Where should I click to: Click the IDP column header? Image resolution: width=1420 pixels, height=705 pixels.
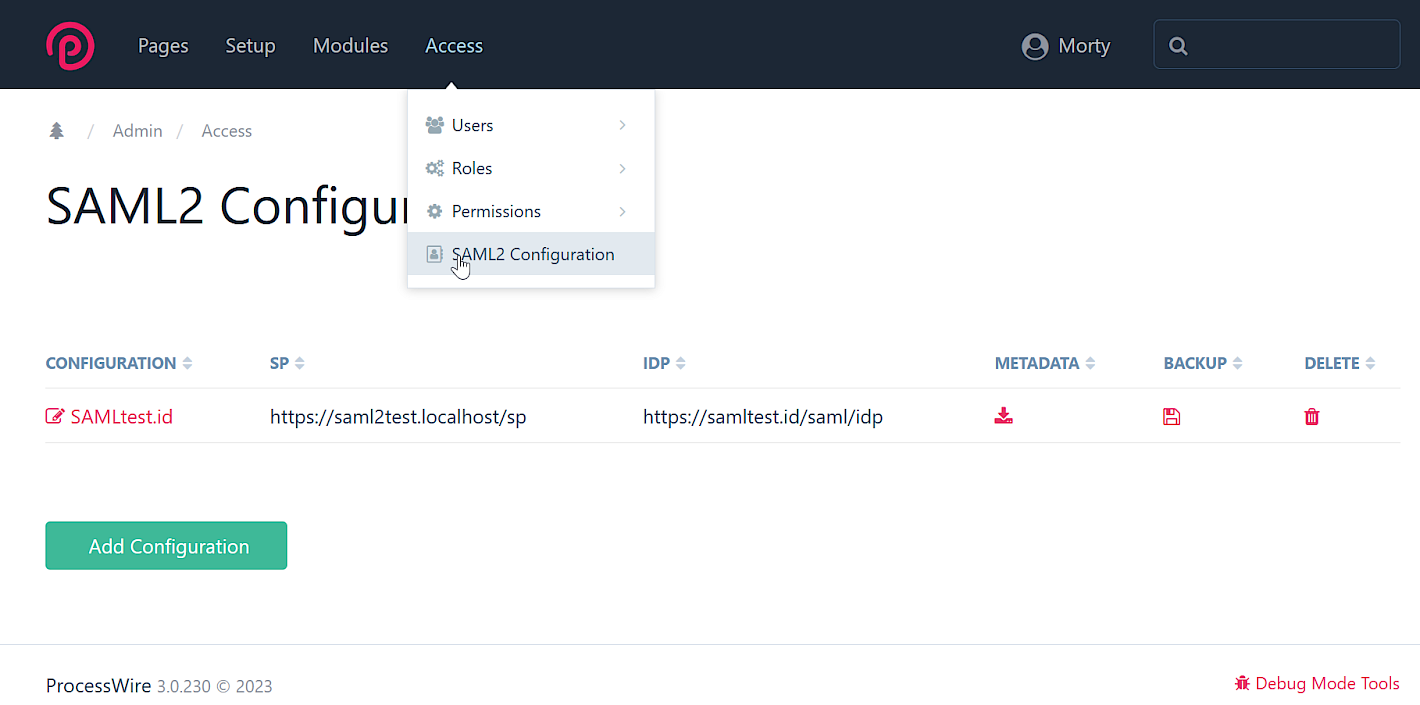point(656,363)
